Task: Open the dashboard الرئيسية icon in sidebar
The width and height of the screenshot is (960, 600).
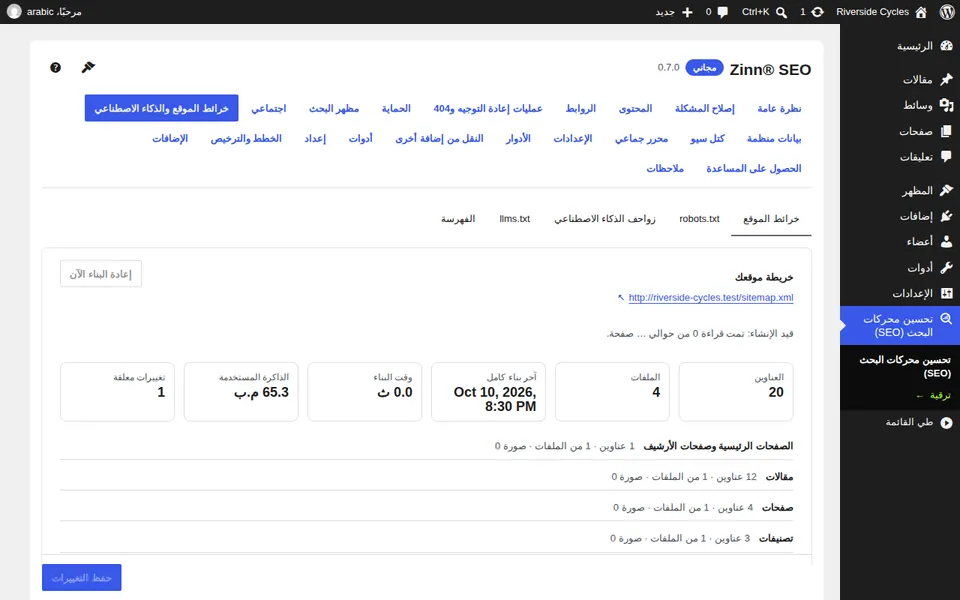Action: pos(947,46)
